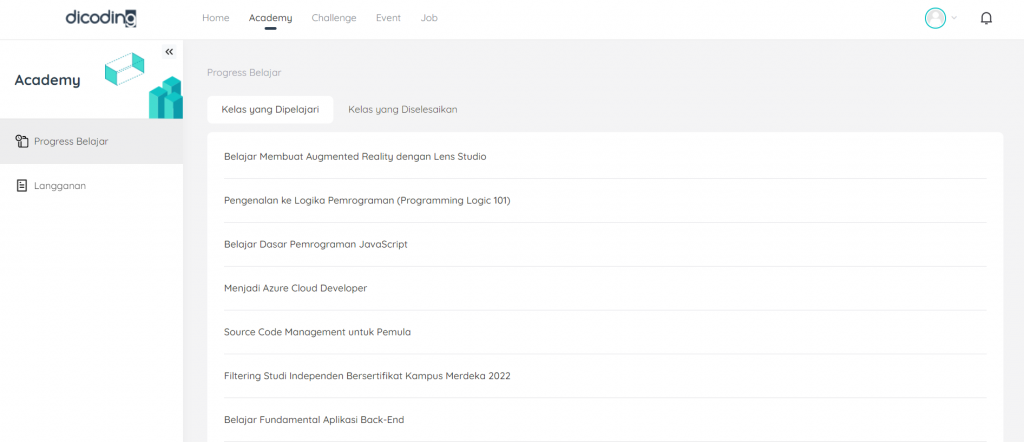Viewport: 1024px width, 442px height.
Task: Expand the profile dropdown arrow
Action: pyautogui.click(x=954, y=18)
